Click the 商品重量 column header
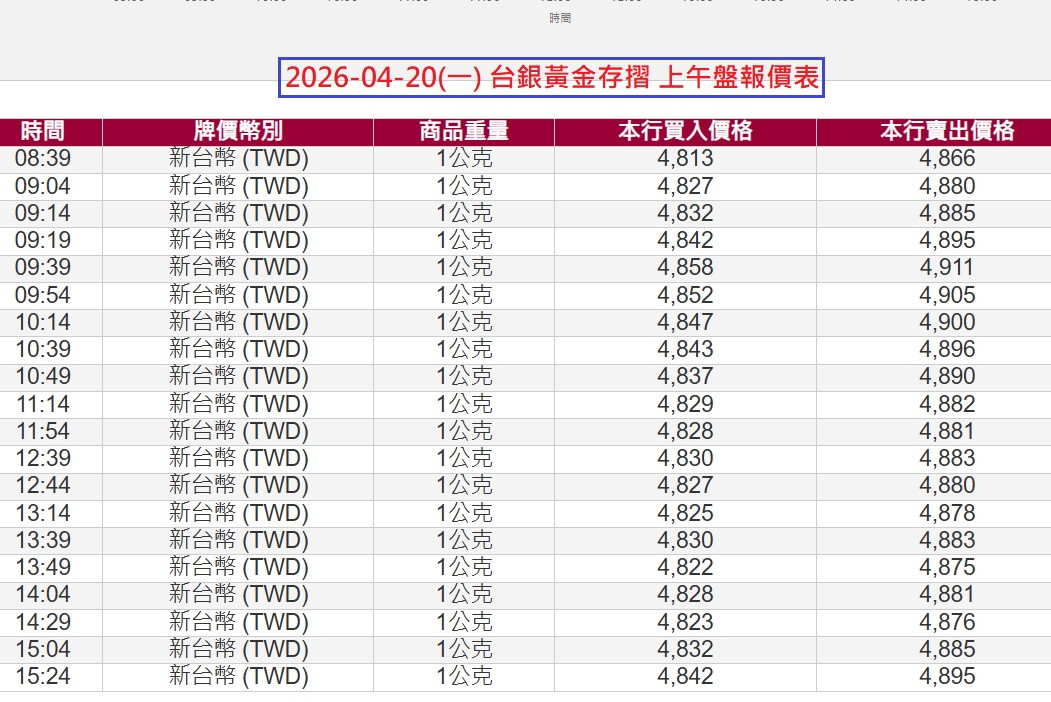 [x=464, y=131]
